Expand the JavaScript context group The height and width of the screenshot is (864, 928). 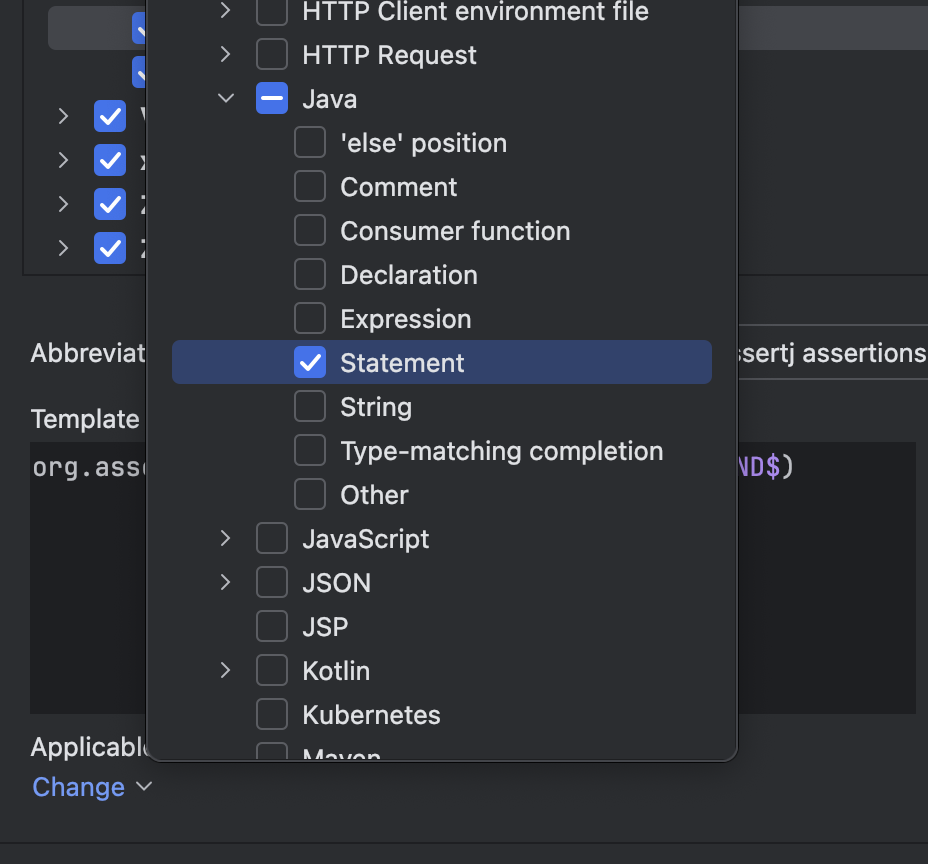pyautogui.click(x=226, y=539)
